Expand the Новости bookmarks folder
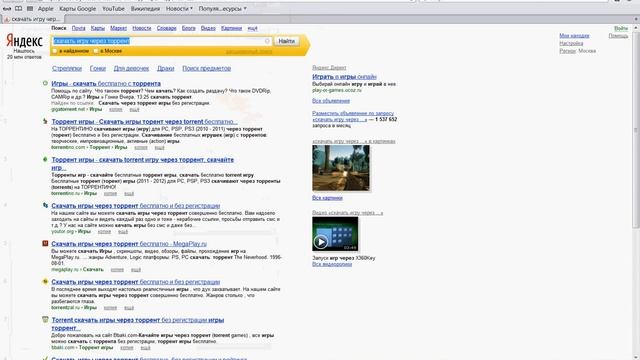 click(x=179, y=9)
